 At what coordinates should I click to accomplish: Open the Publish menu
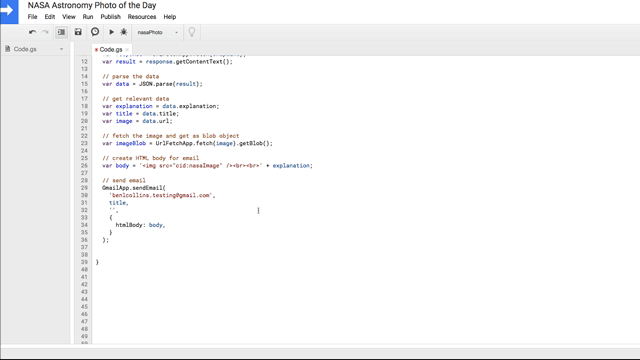[x=111, y=17]
